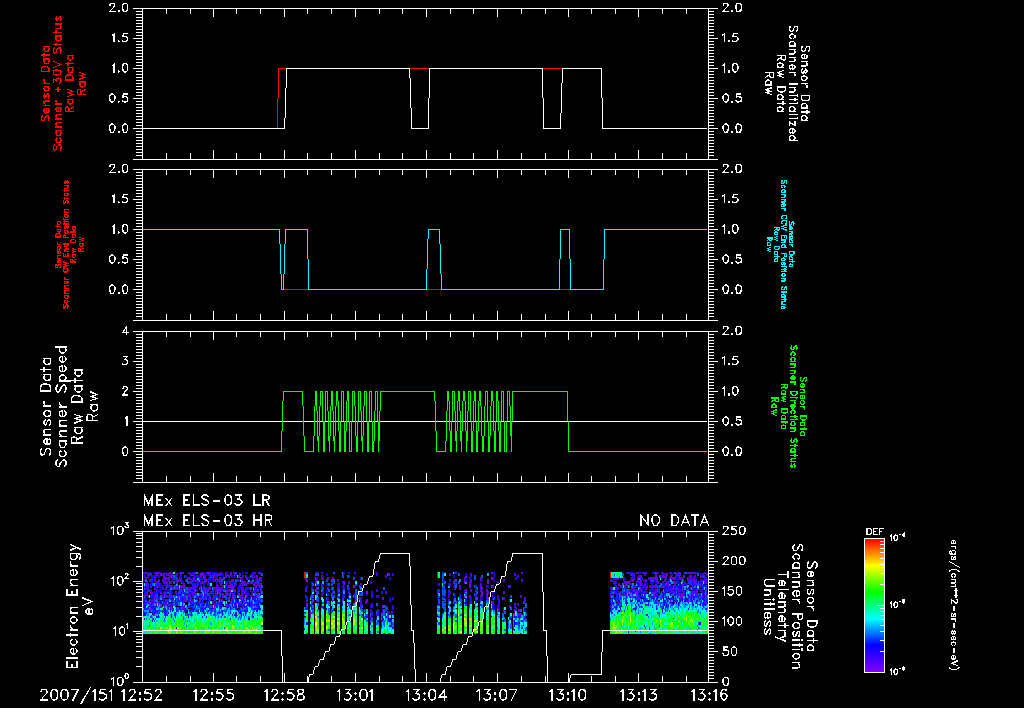Click the "13:07" time axis label

(497, 695)
